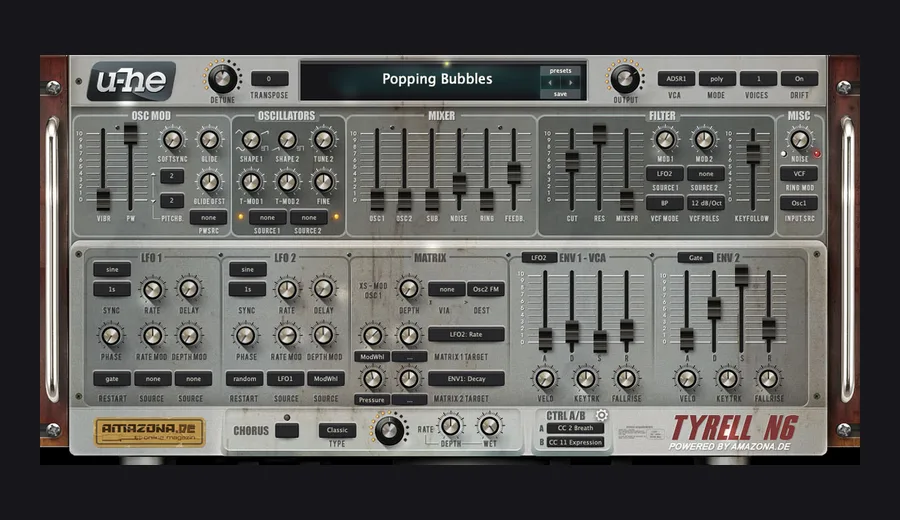
Task: Open the Matrix 2 Target ENV1: Decay selector
Action: point(466,379)
